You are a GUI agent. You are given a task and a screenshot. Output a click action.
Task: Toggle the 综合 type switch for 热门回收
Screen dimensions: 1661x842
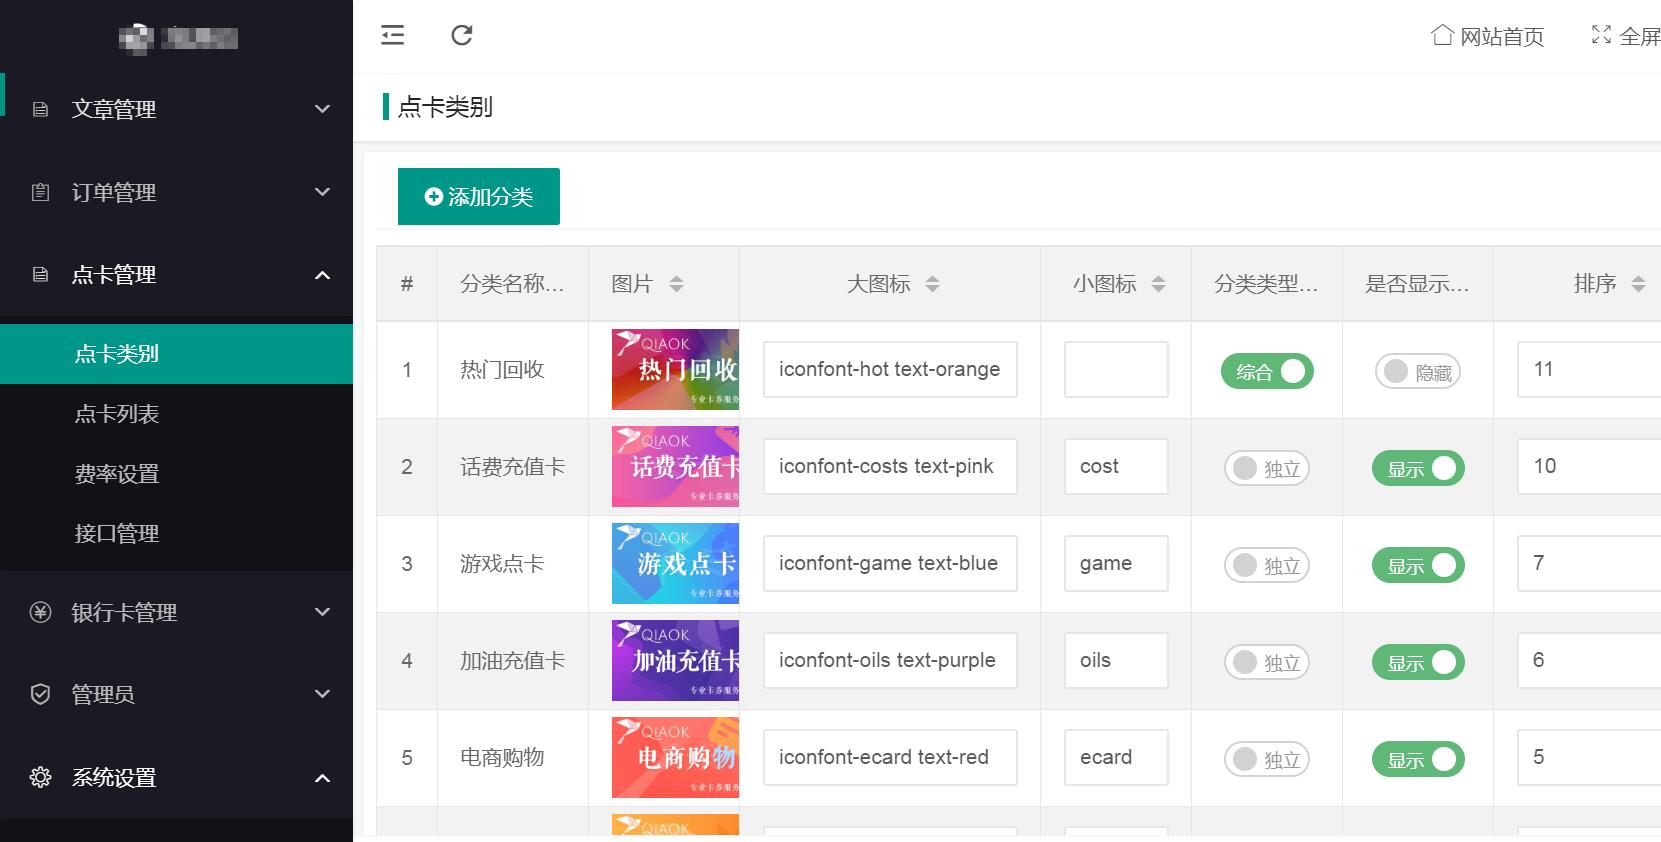(1267, 372)
